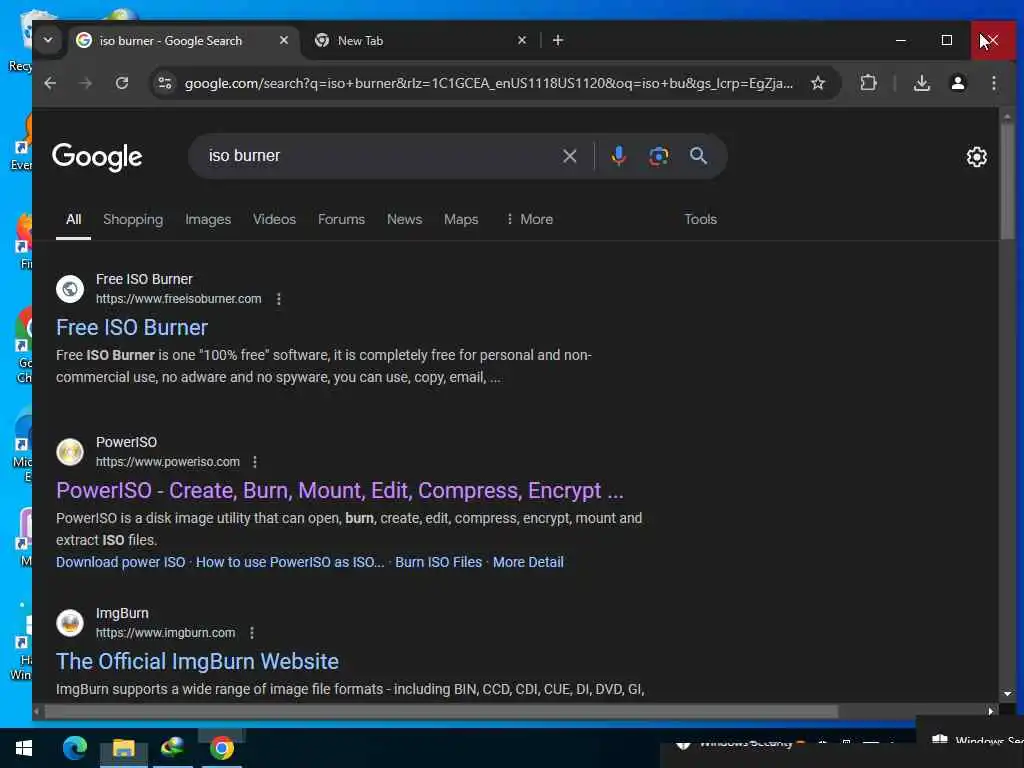Click the Google logo
The width and height of the screenshot is (1024, 768).
pyautogui.click(x=97, y=157)
